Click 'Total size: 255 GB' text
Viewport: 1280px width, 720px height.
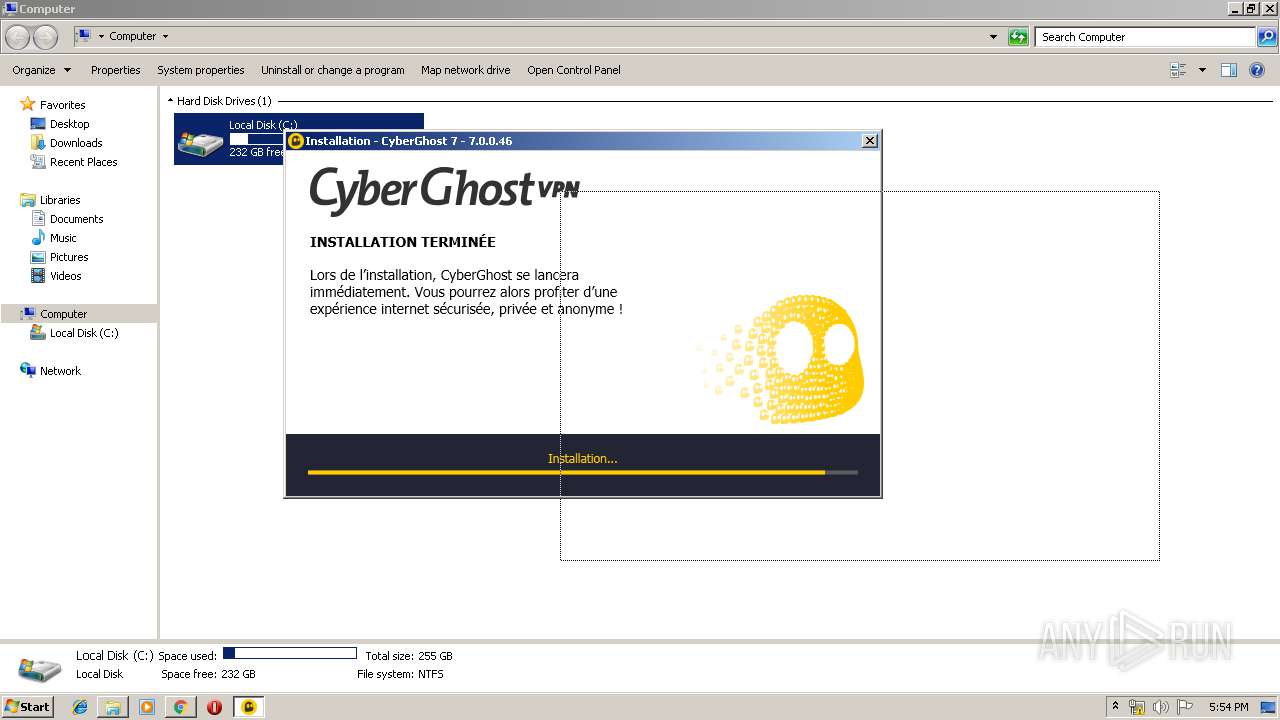(x=409, y=656)
